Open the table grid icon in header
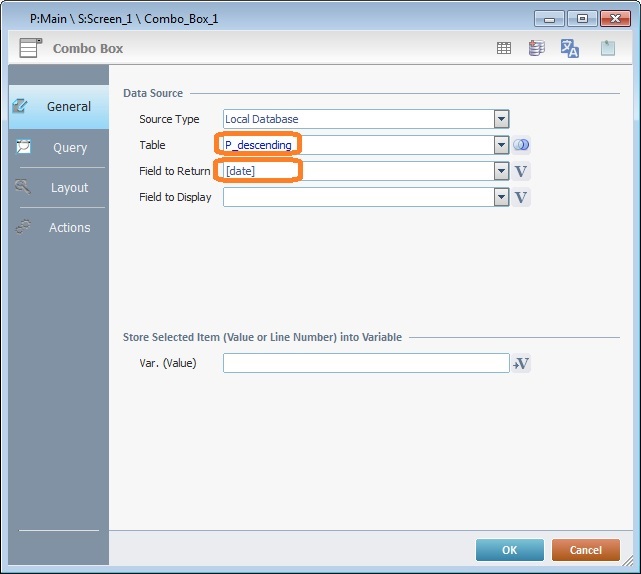Image resolution: width=641 pixels, height=574 pixels. click(504, 48)
